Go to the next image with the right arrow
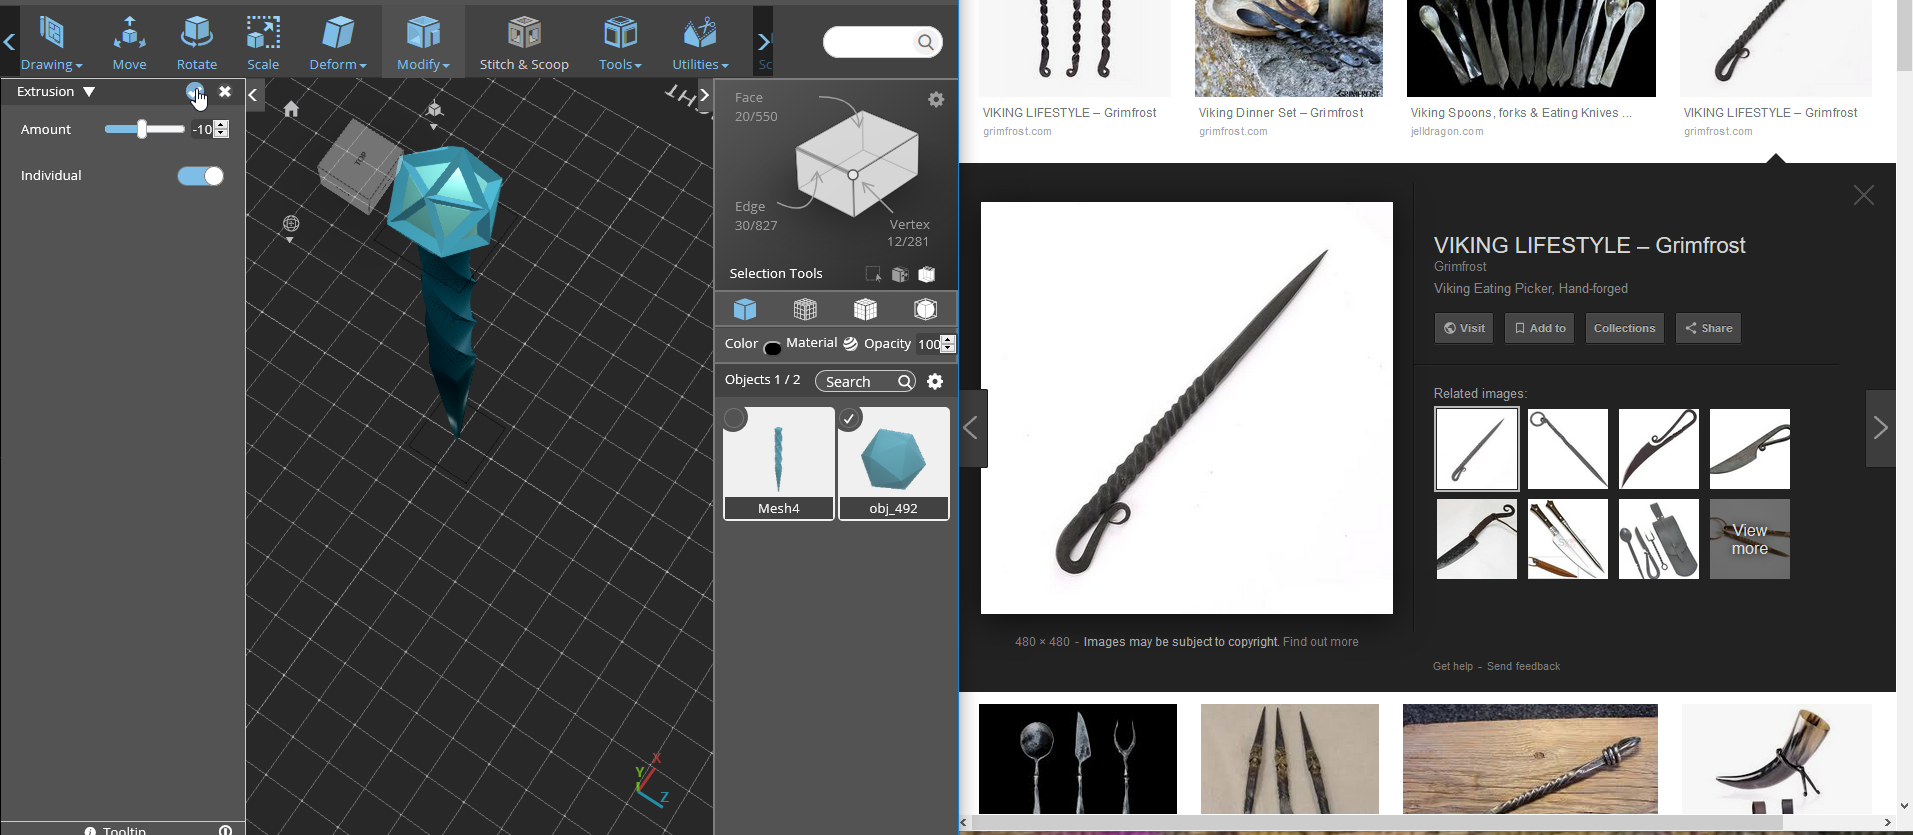This screenshot has width=1913, height=835. click(1880, 428)
